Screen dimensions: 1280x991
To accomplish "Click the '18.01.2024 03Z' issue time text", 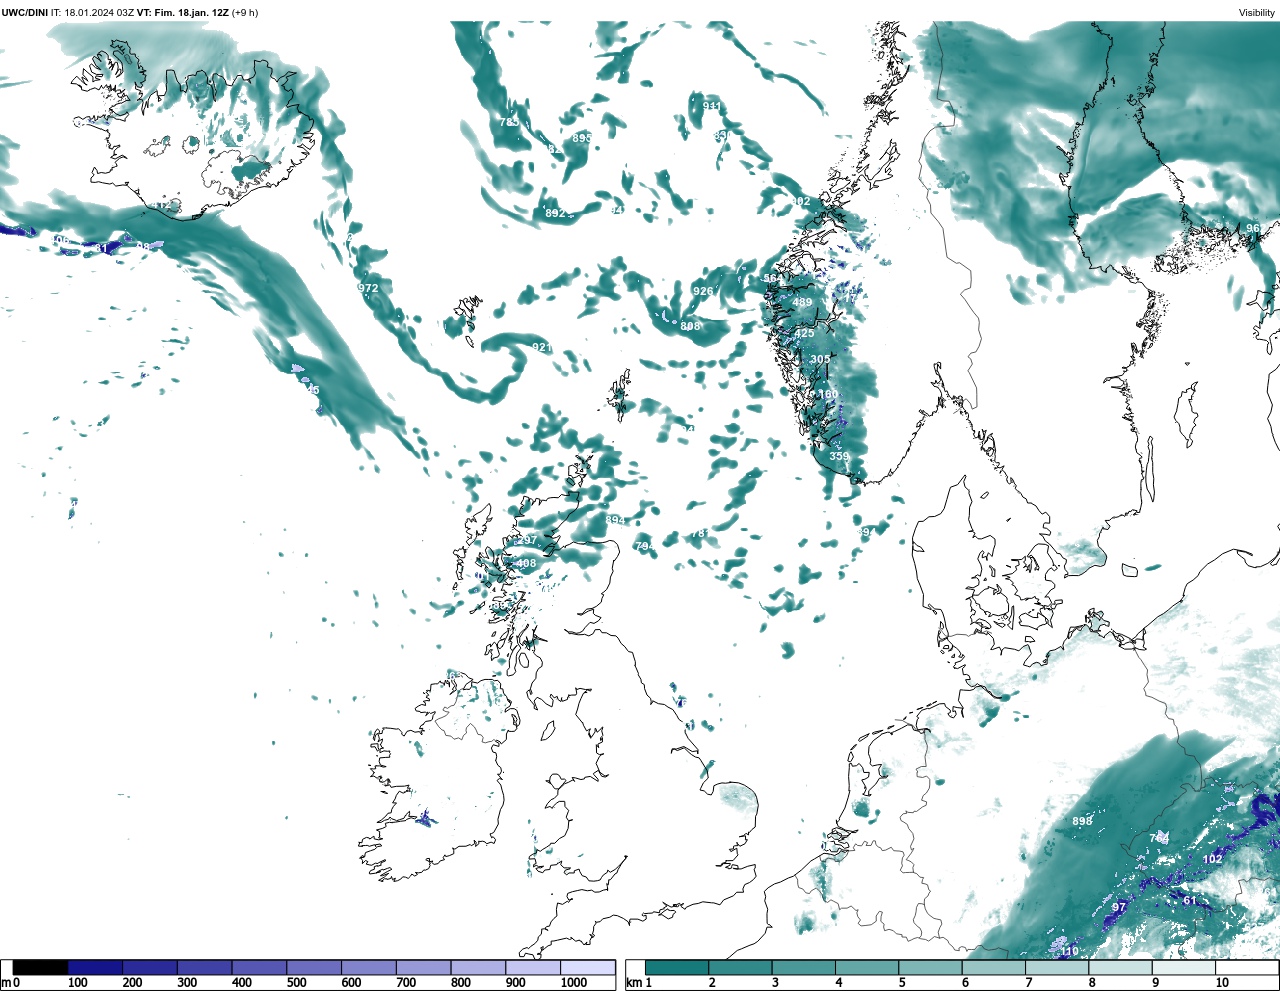I will click(99, 12).
